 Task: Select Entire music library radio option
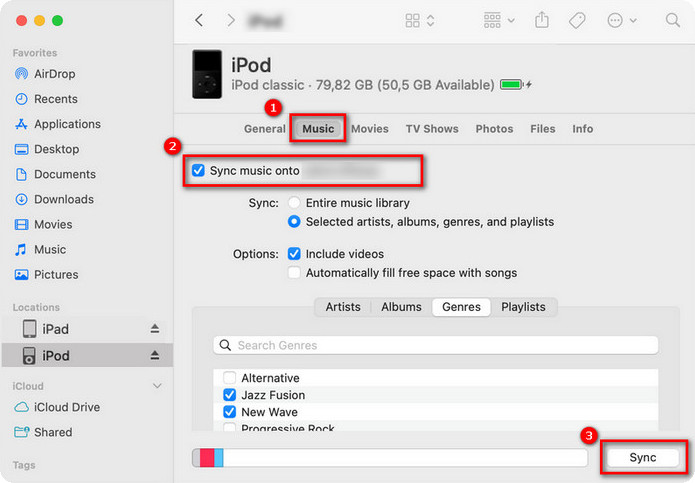(x=294, y=203)
